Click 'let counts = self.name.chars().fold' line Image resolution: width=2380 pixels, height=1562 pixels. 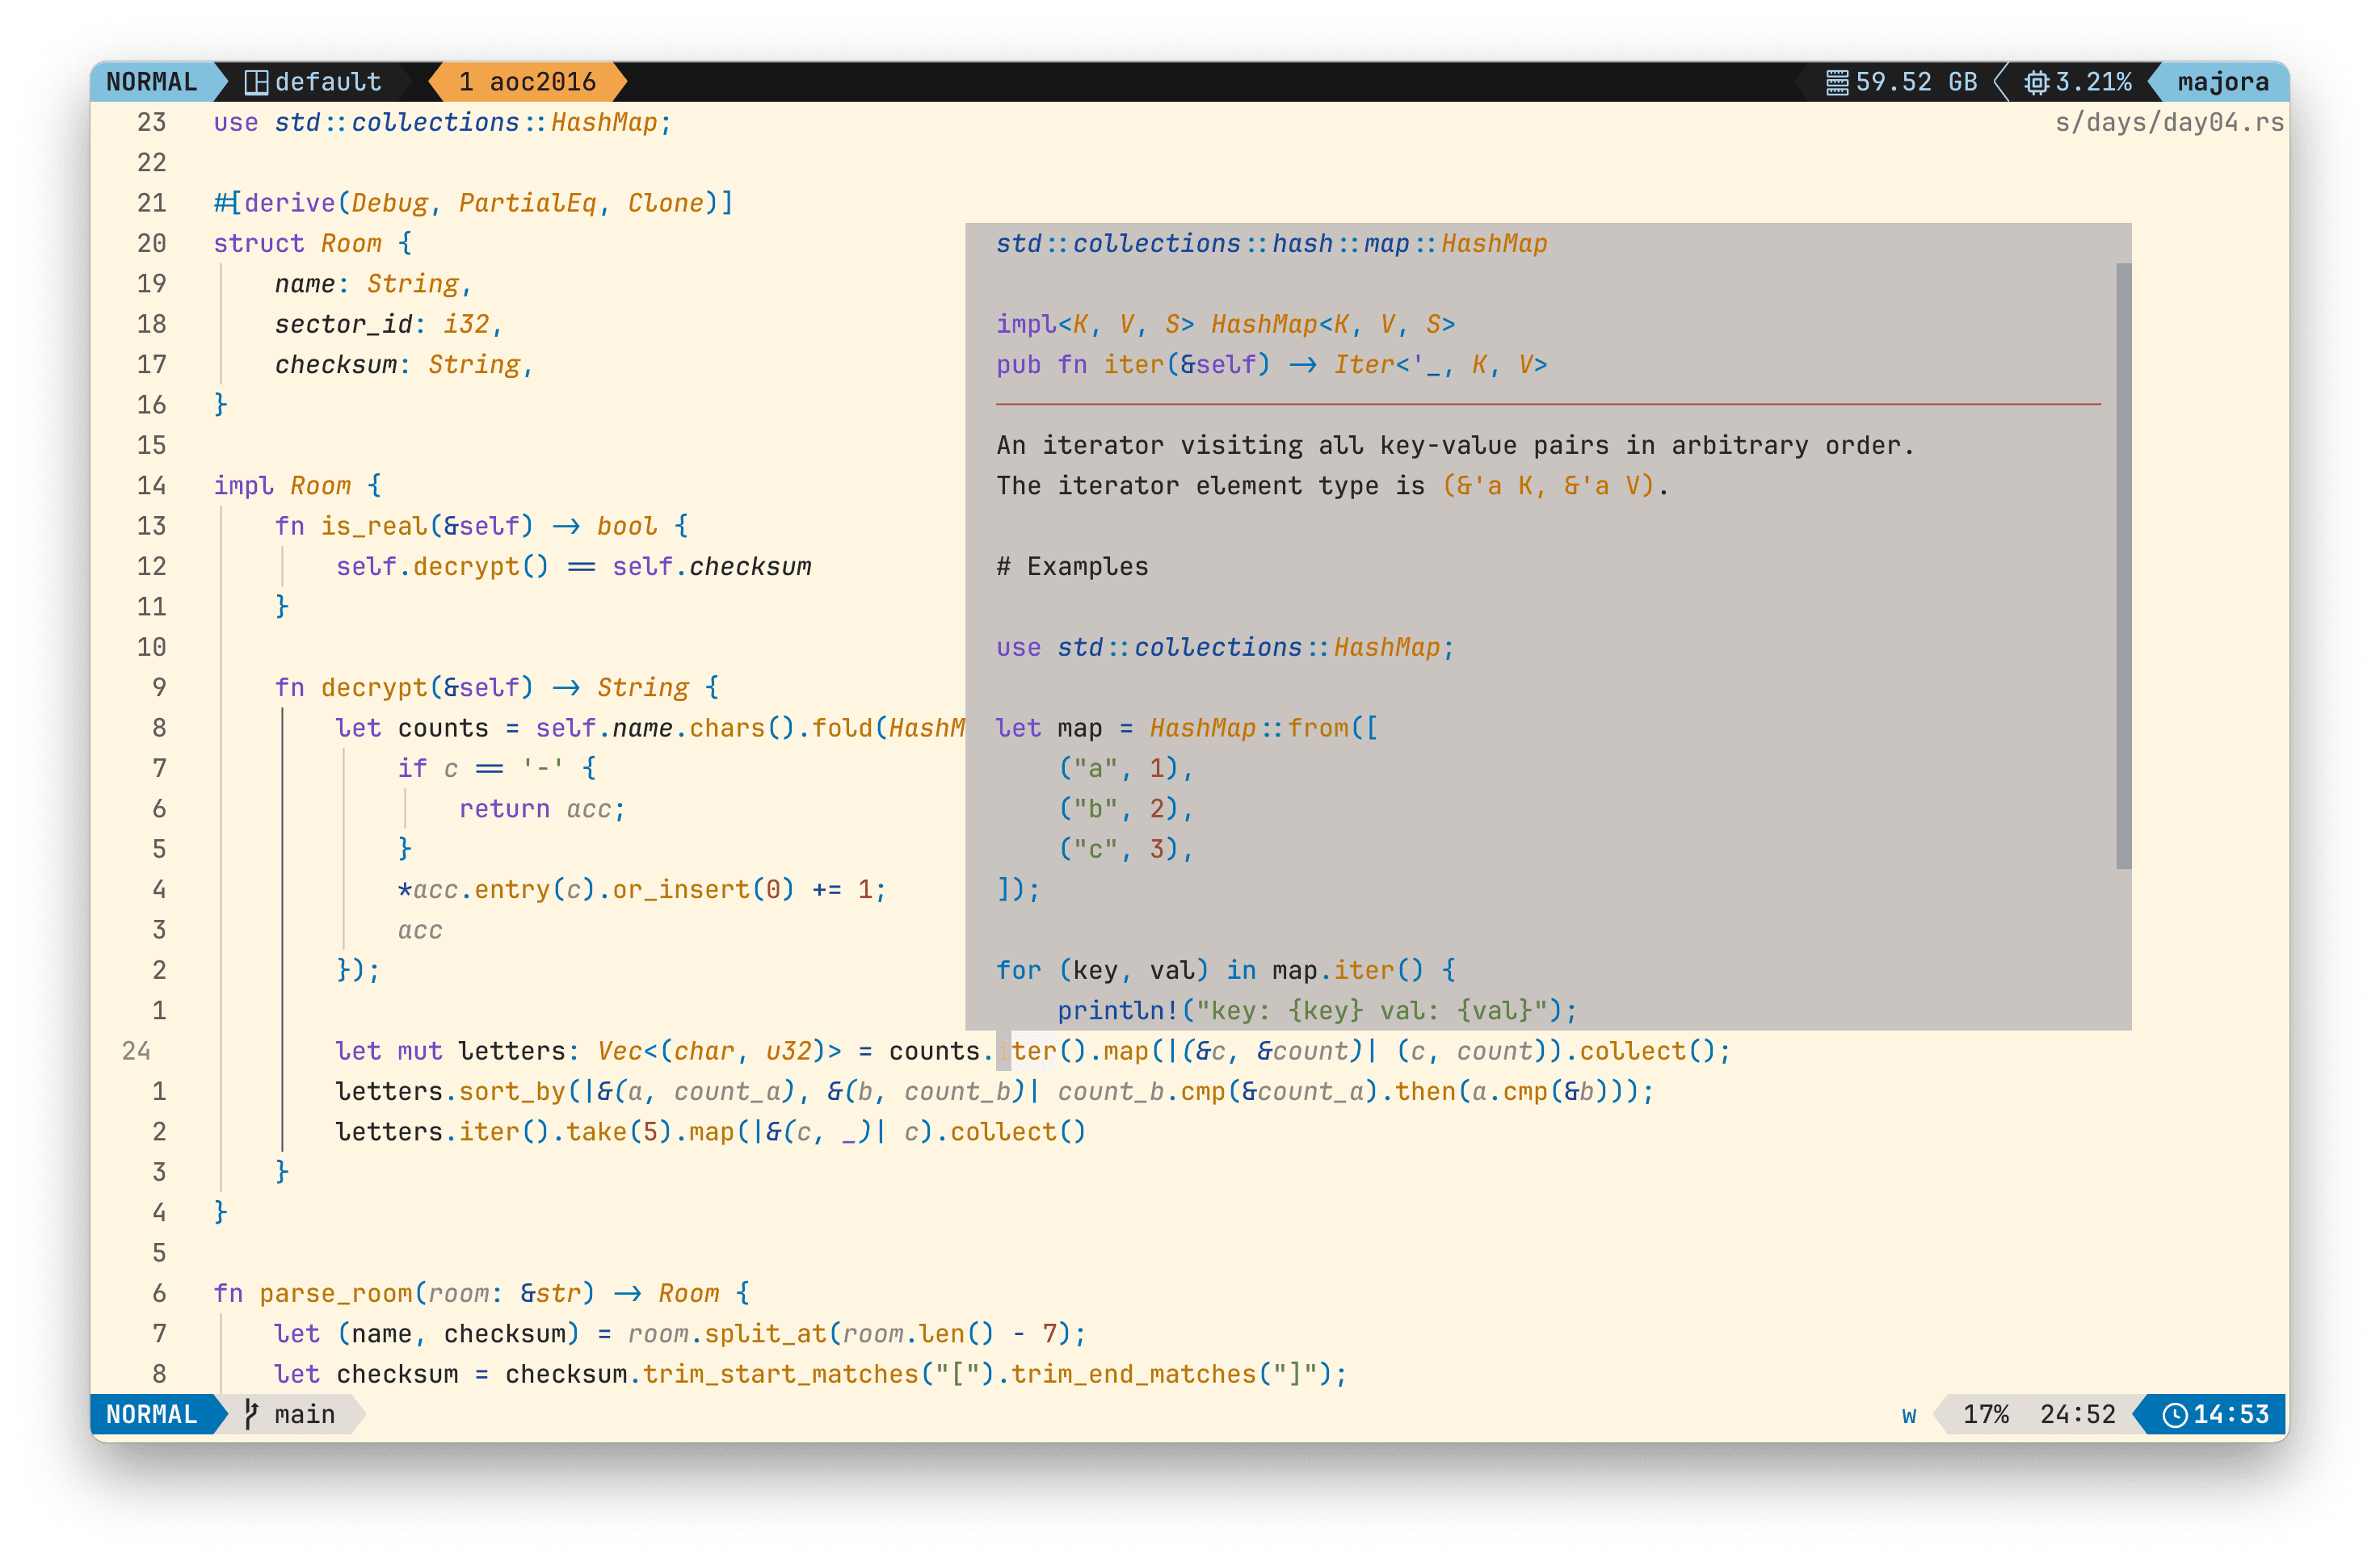(x=650, y=728)
